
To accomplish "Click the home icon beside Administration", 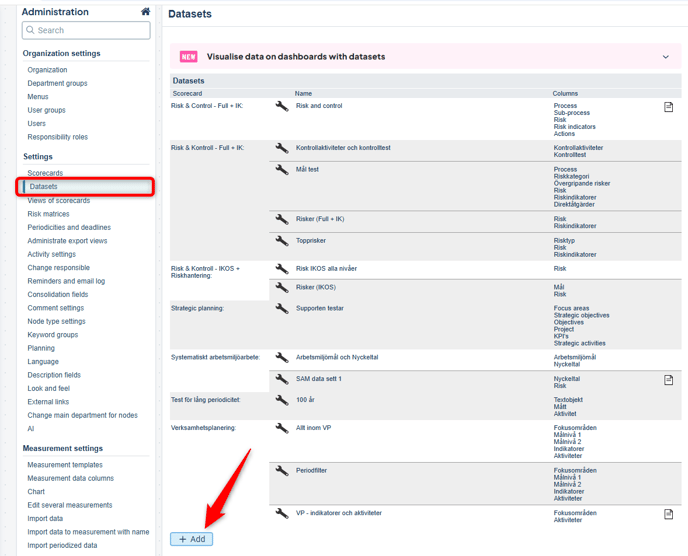I will pyautogui.click(x=145, y=12).
